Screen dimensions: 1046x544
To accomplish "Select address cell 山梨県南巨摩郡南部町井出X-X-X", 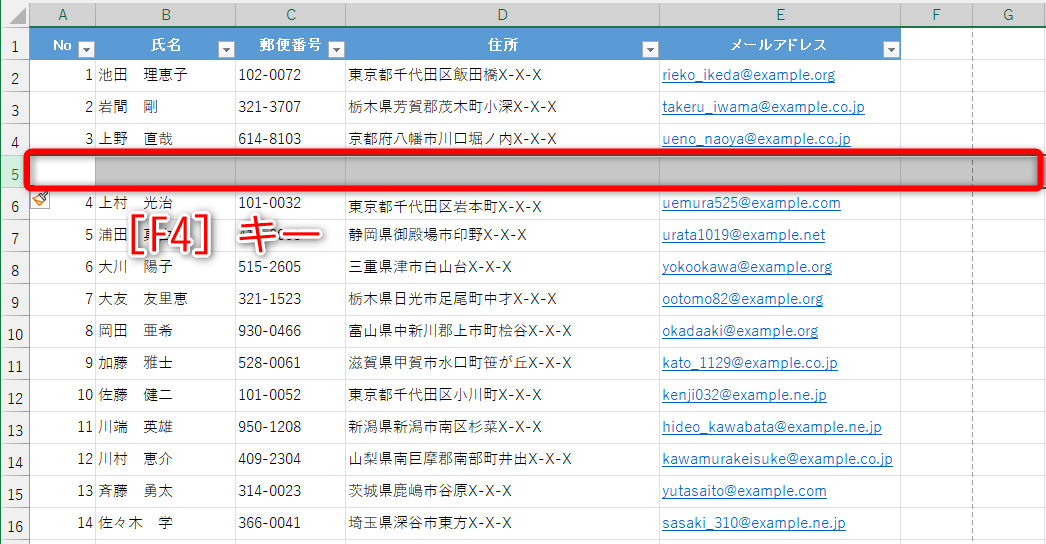I will (x=502, y=460).
